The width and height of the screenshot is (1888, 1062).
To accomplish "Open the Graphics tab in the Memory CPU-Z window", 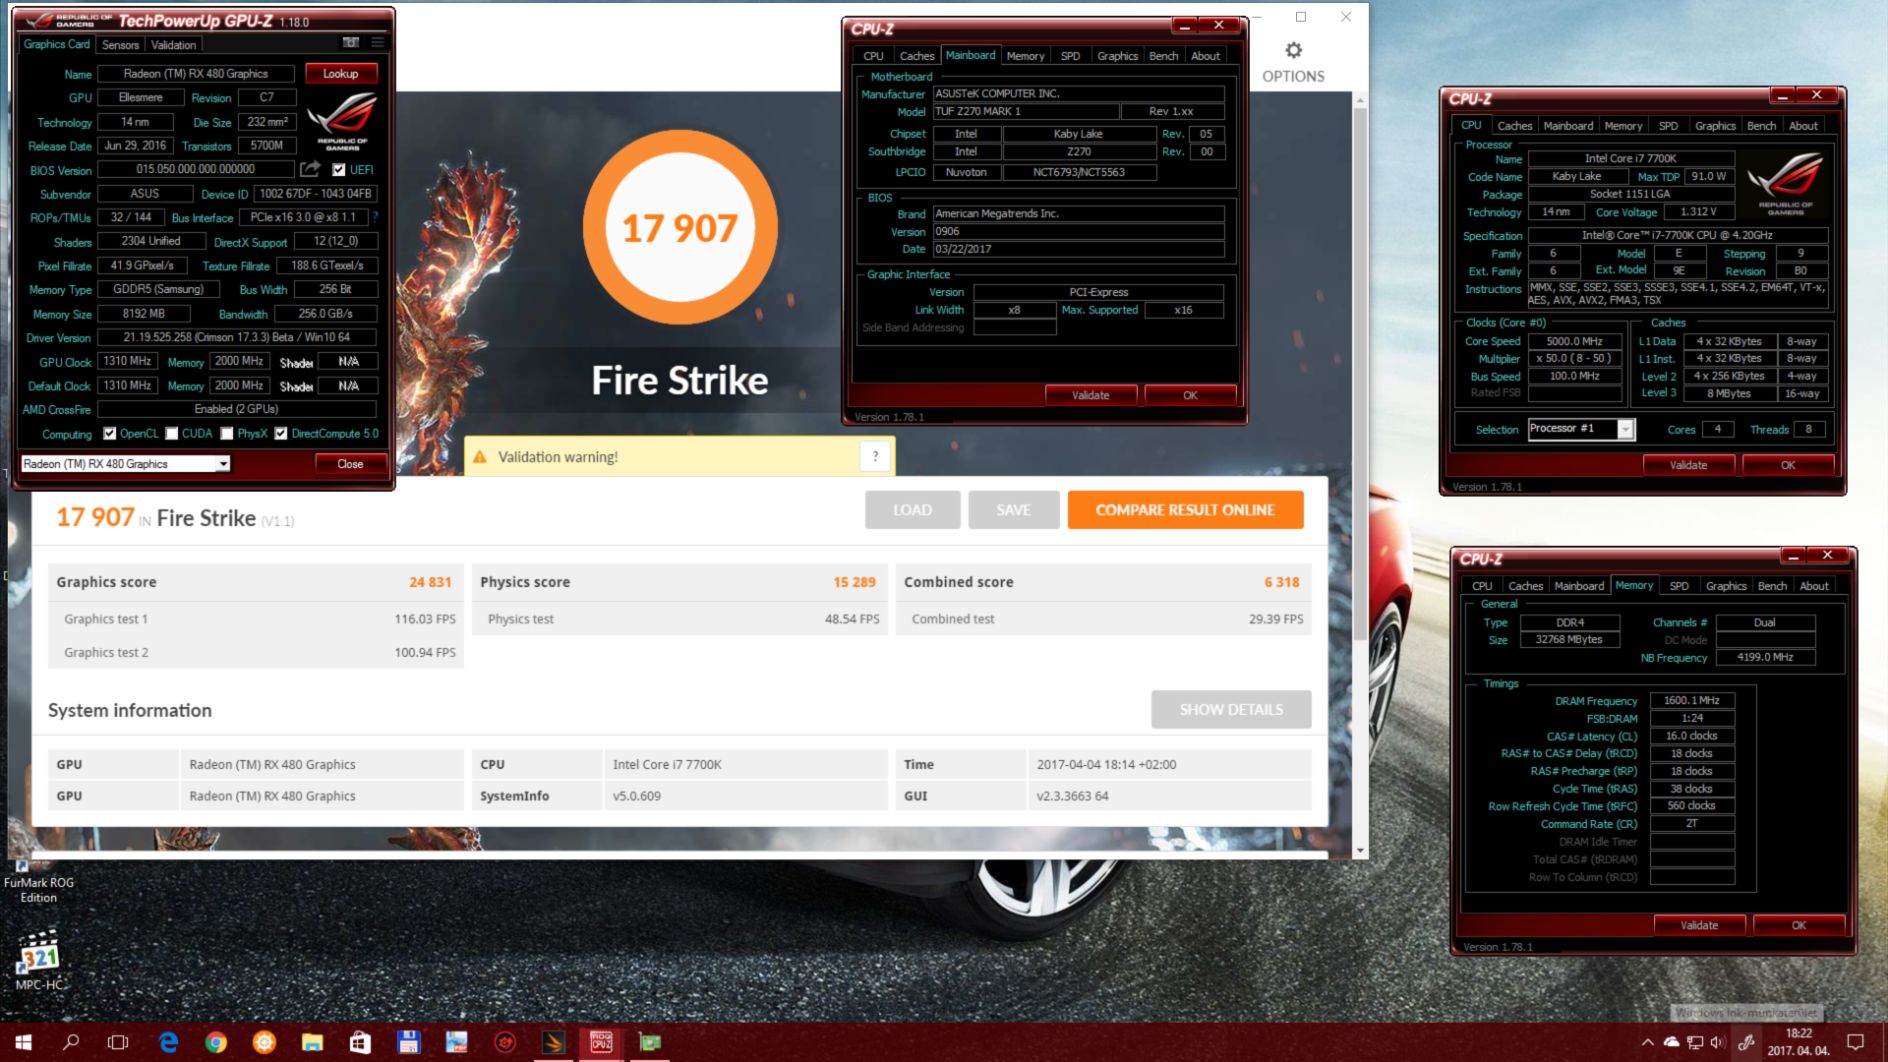I will click(1726, 586).
